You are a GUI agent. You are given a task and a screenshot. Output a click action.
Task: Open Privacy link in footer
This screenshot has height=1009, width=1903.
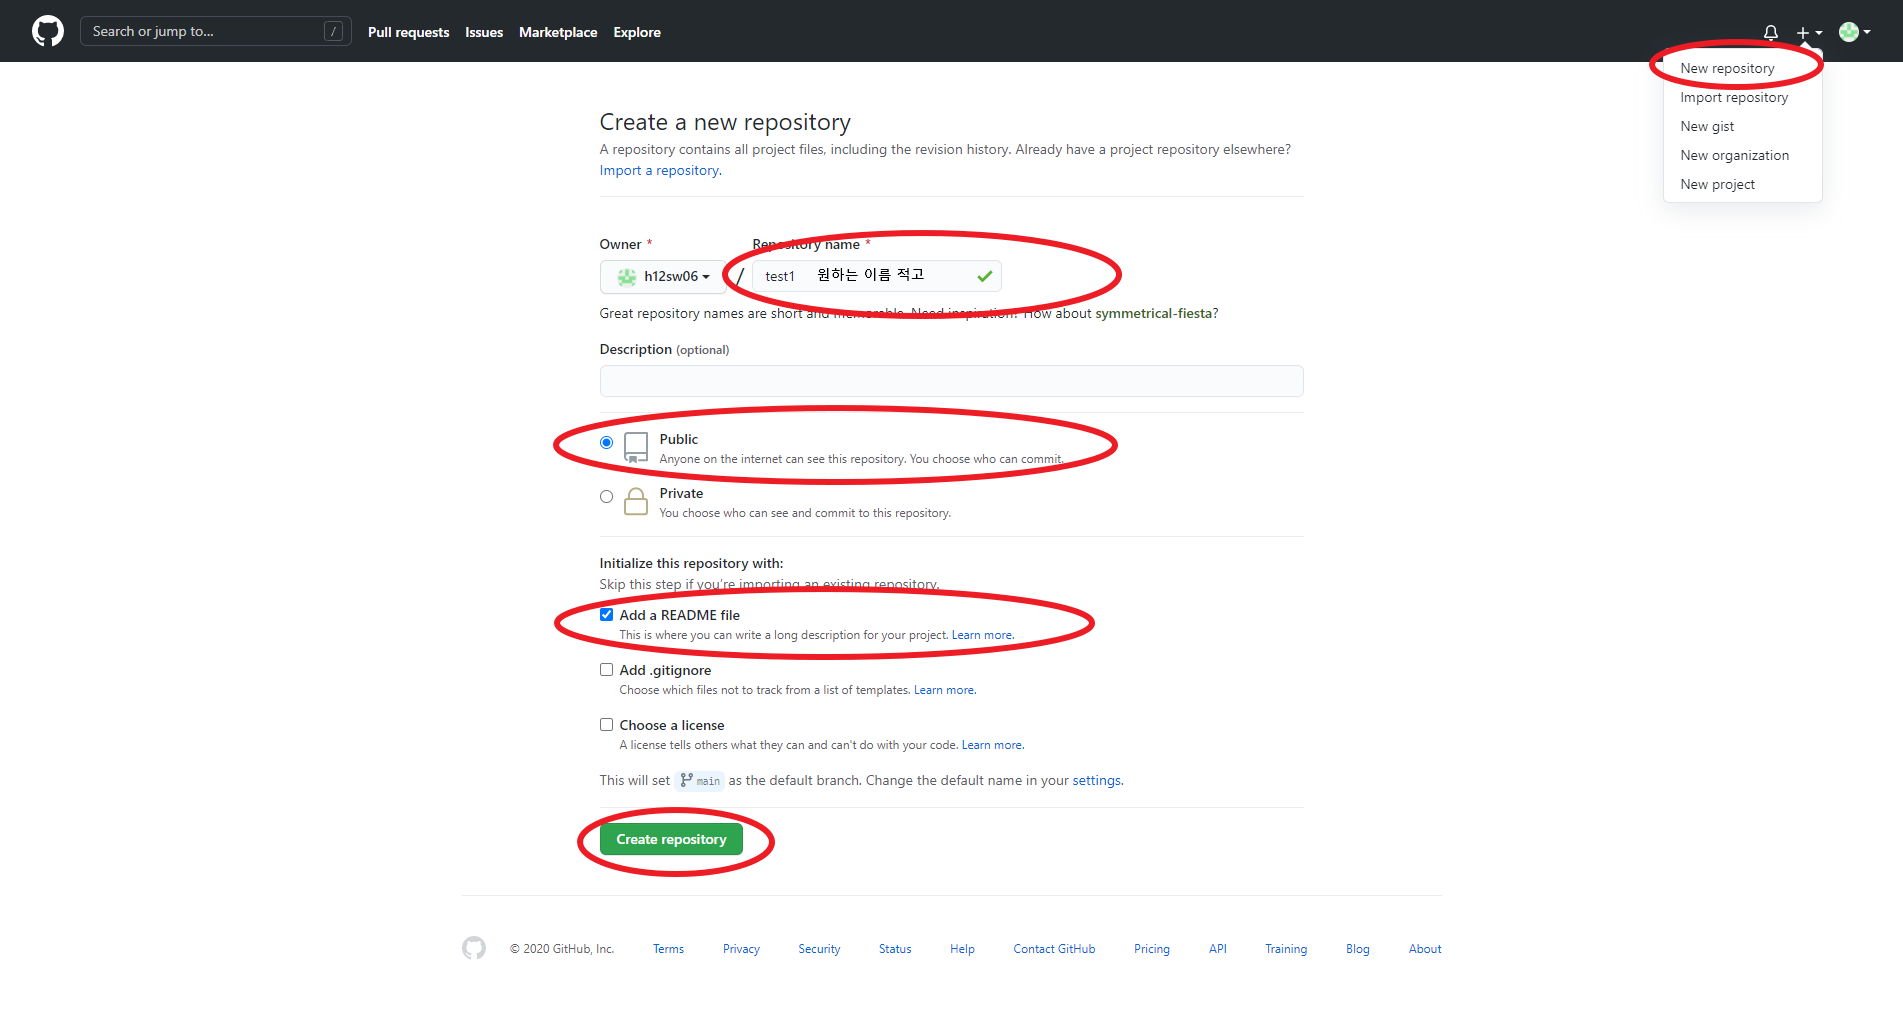741,949
